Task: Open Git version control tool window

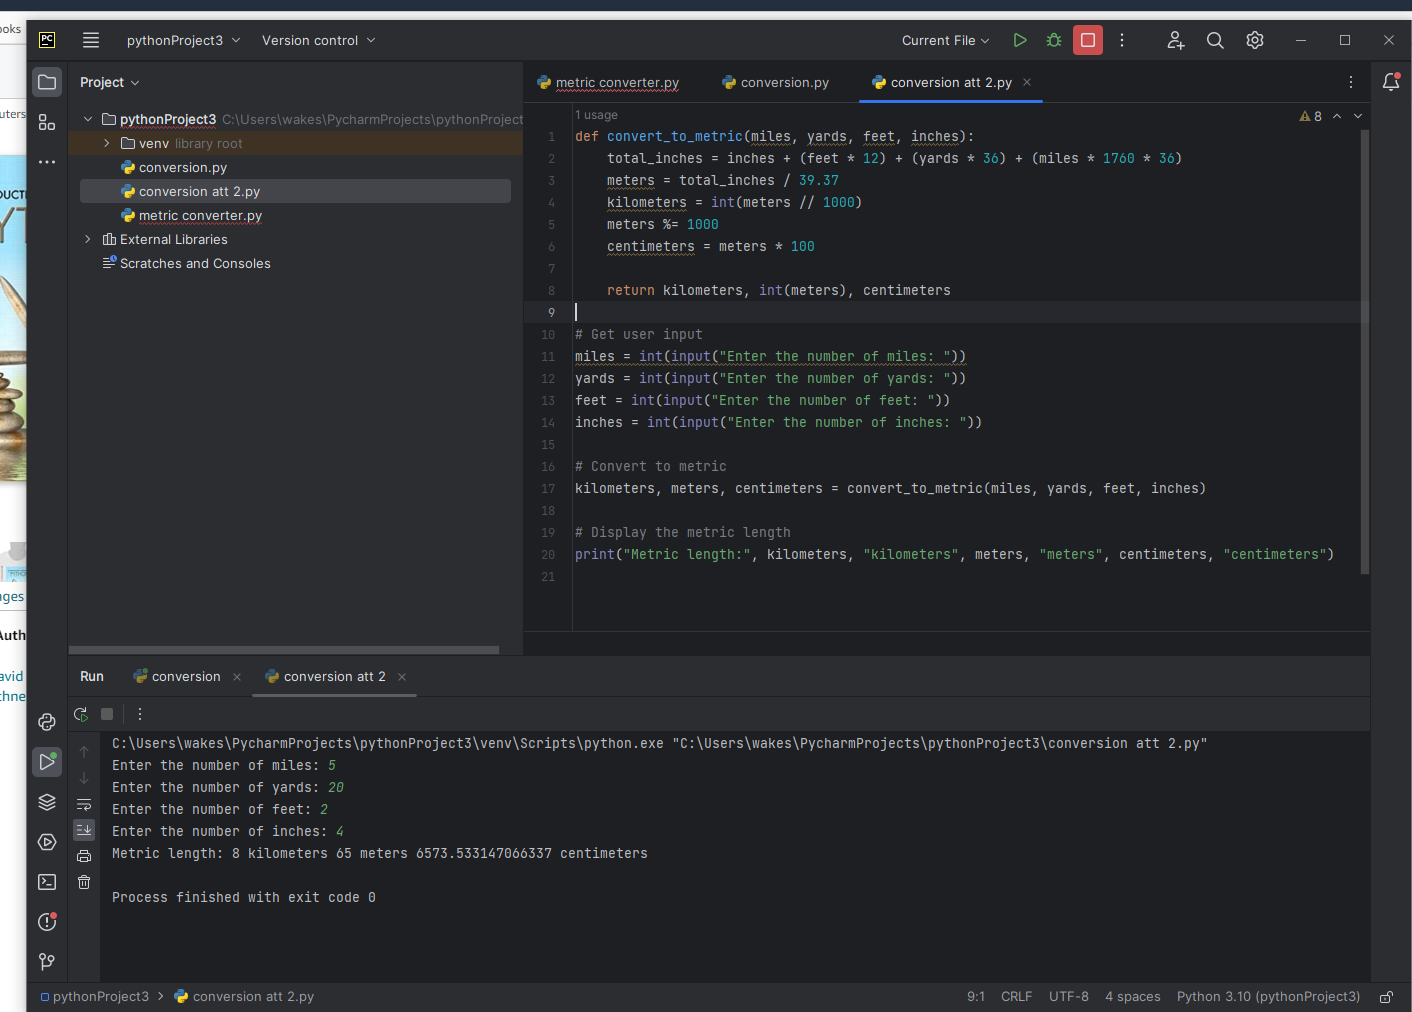Action: (47, 962)
